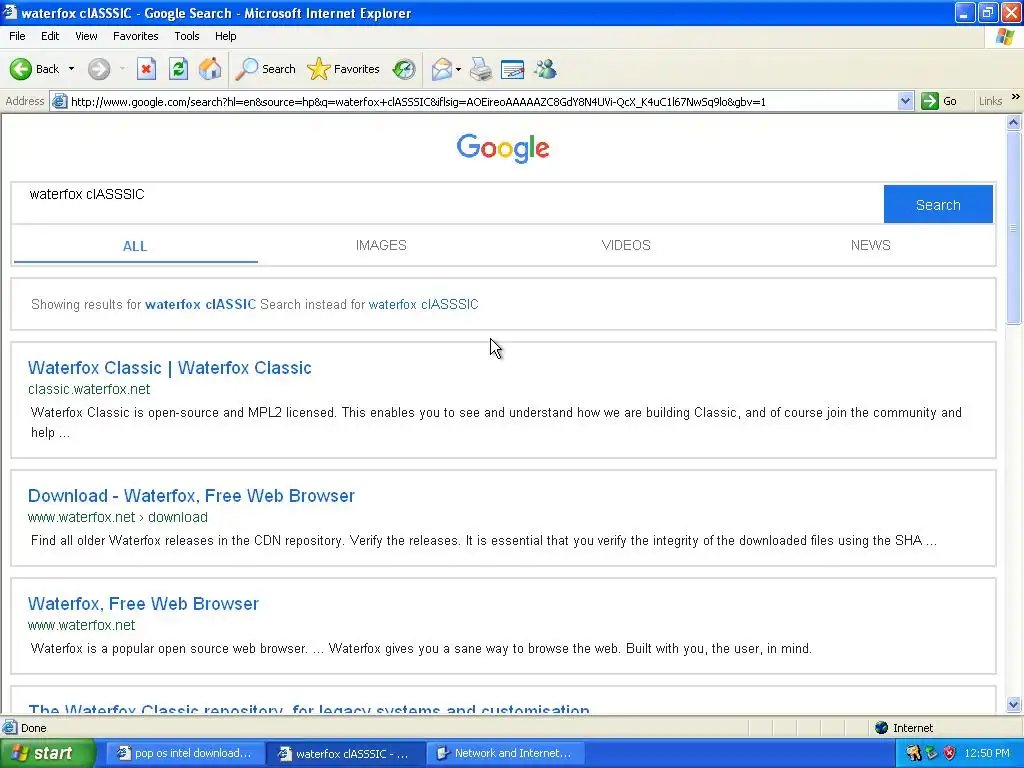This screenshot has height=768, width=1024.
Task: Click the 'waterfox clASSSIC' taskbar button
Action: [x=345, y=753]
